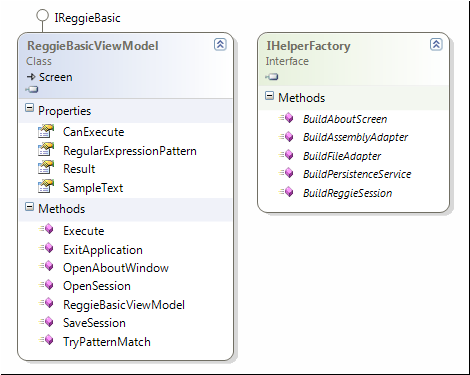
Task: Select the BuildAssemblyAdapter method name
Action: tap(355, 137)
